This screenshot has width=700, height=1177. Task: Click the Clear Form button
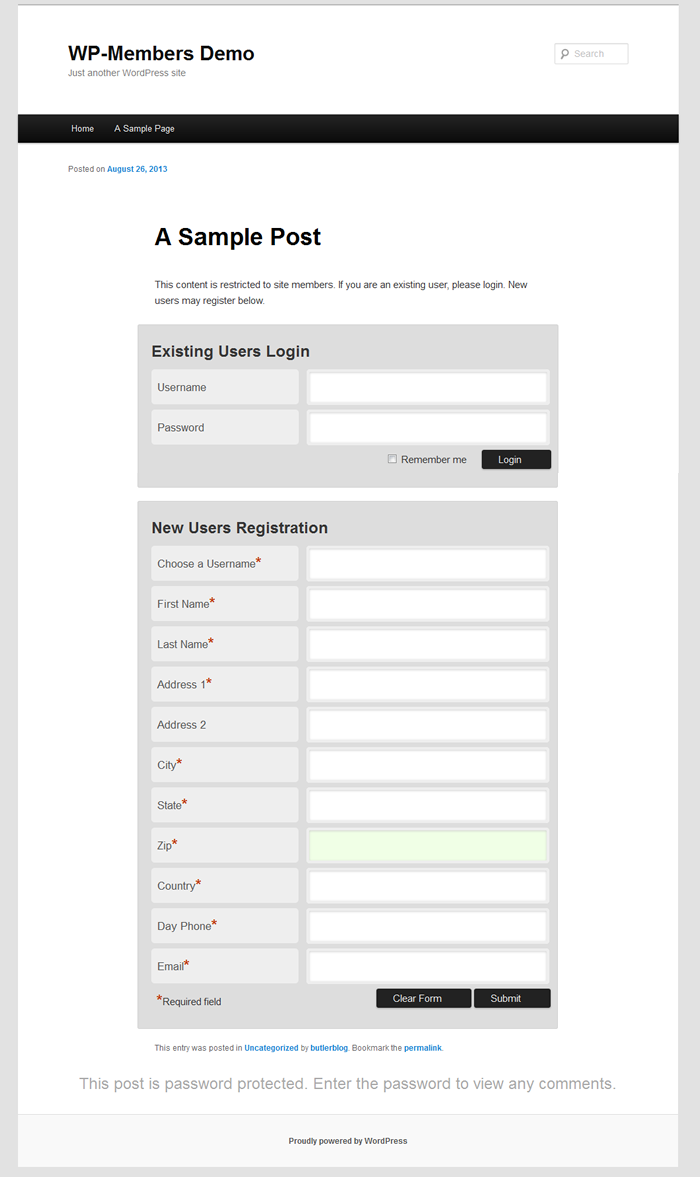click(424, 998)
